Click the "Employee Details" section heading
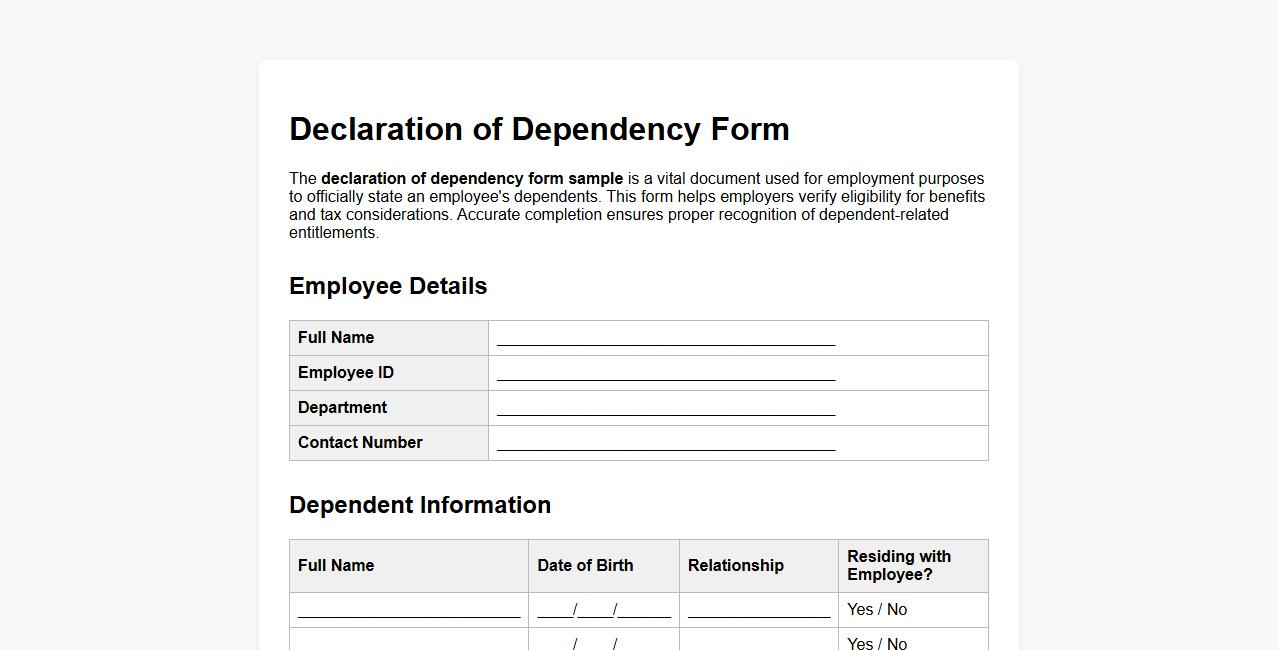The image size is (1278, 650). coord(388,286)
